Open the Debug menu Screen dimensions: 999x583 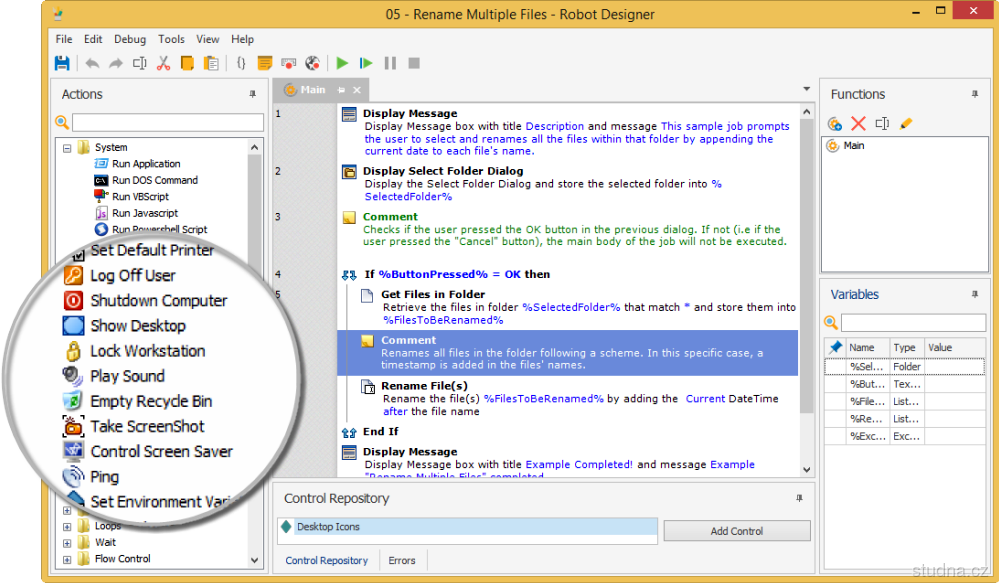(130, 39)
